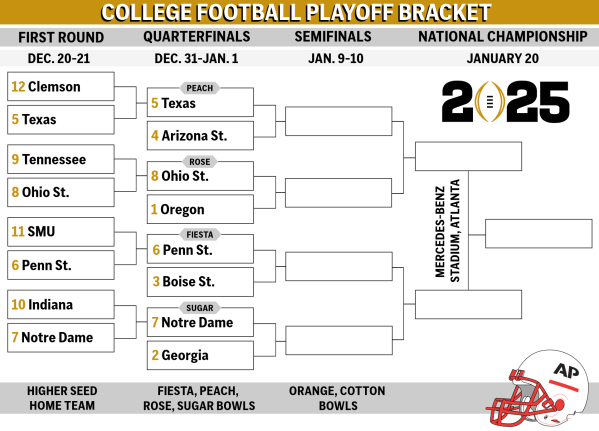Select the Sugar bowl label

[200, 308]
